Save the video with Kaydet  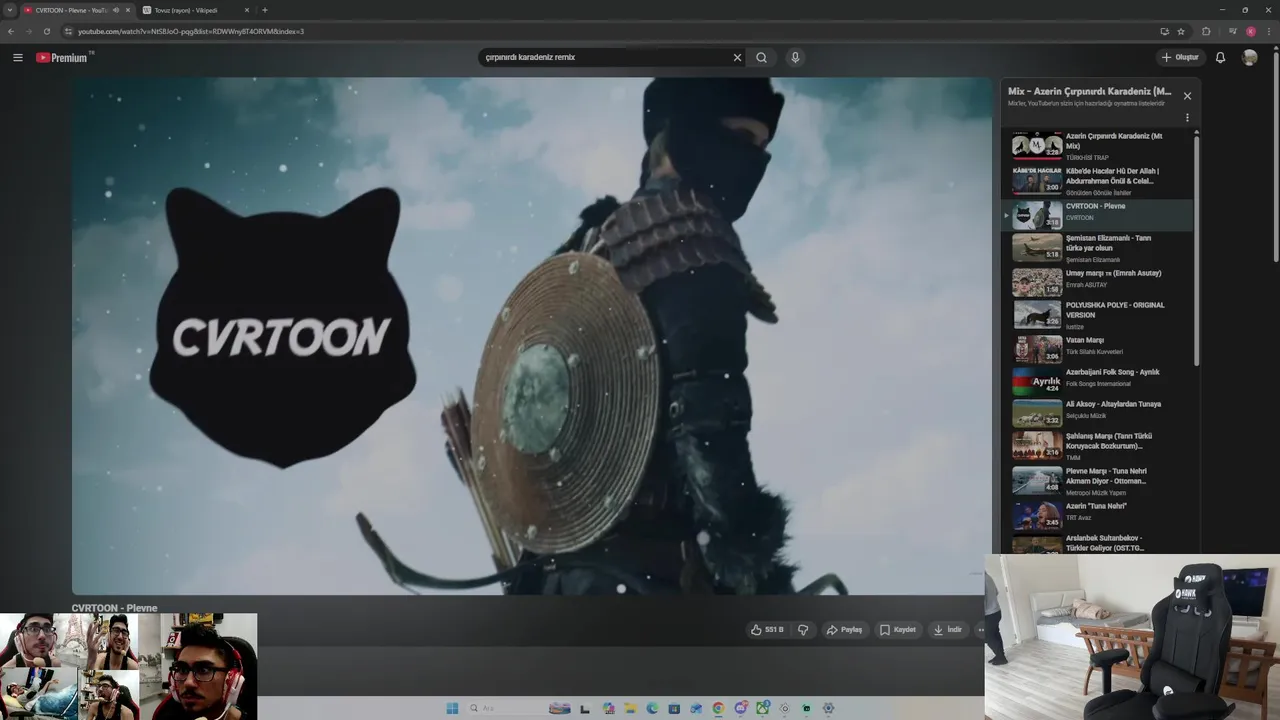[x=898, y=630]
